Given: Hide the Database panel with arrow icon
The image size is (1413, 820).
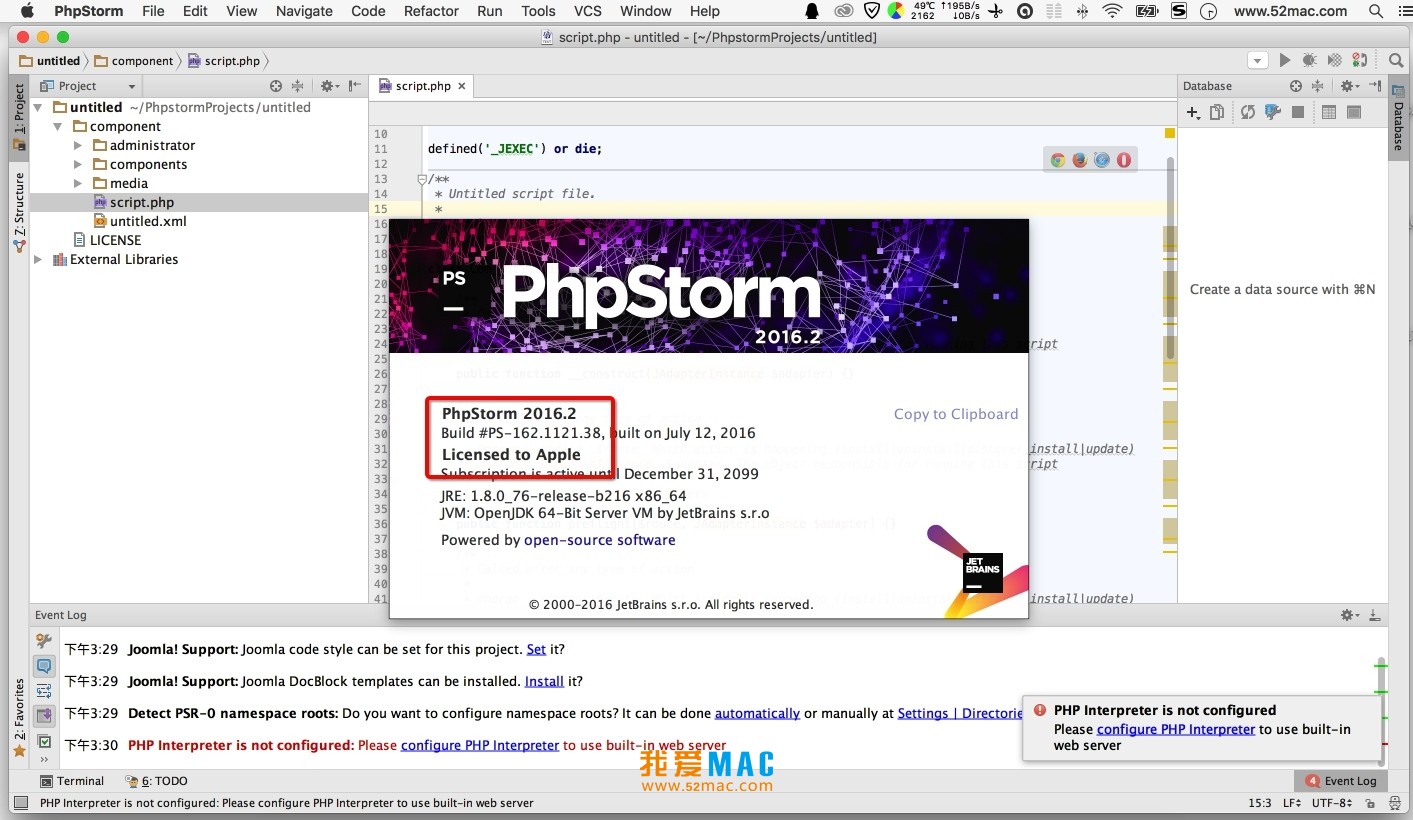Looking at the screenshot, I should (x=1375, y=86).
